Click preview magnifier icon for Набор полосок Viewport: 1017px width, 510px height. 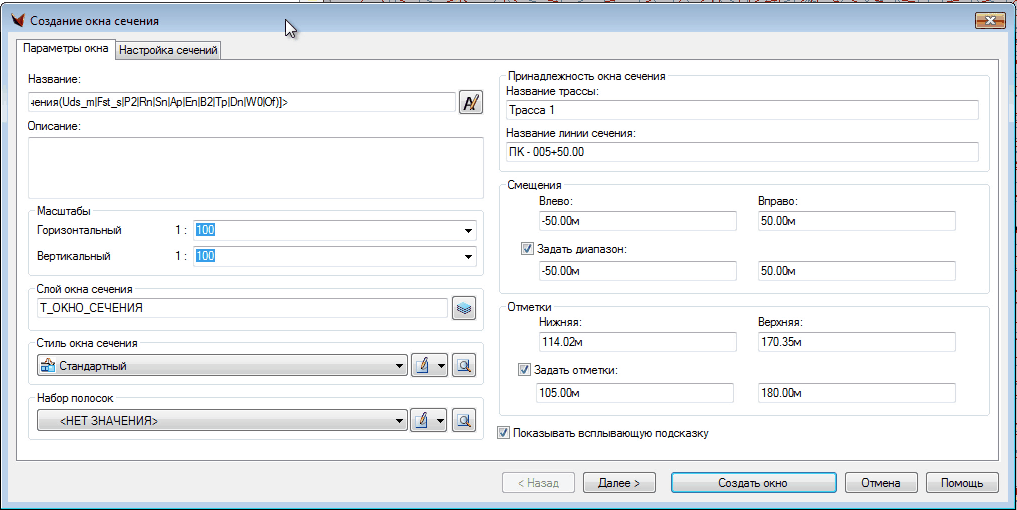point(463,421)
